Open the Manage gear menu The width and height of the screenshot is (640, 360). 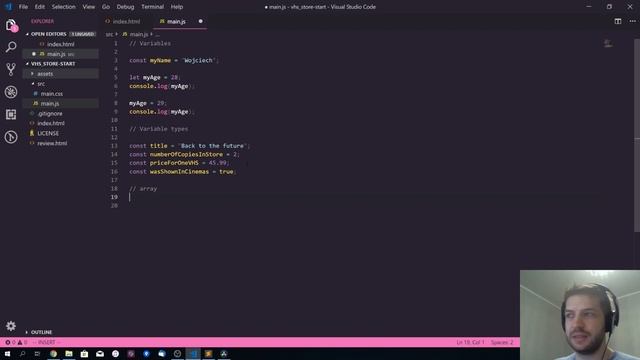(11, 326)
